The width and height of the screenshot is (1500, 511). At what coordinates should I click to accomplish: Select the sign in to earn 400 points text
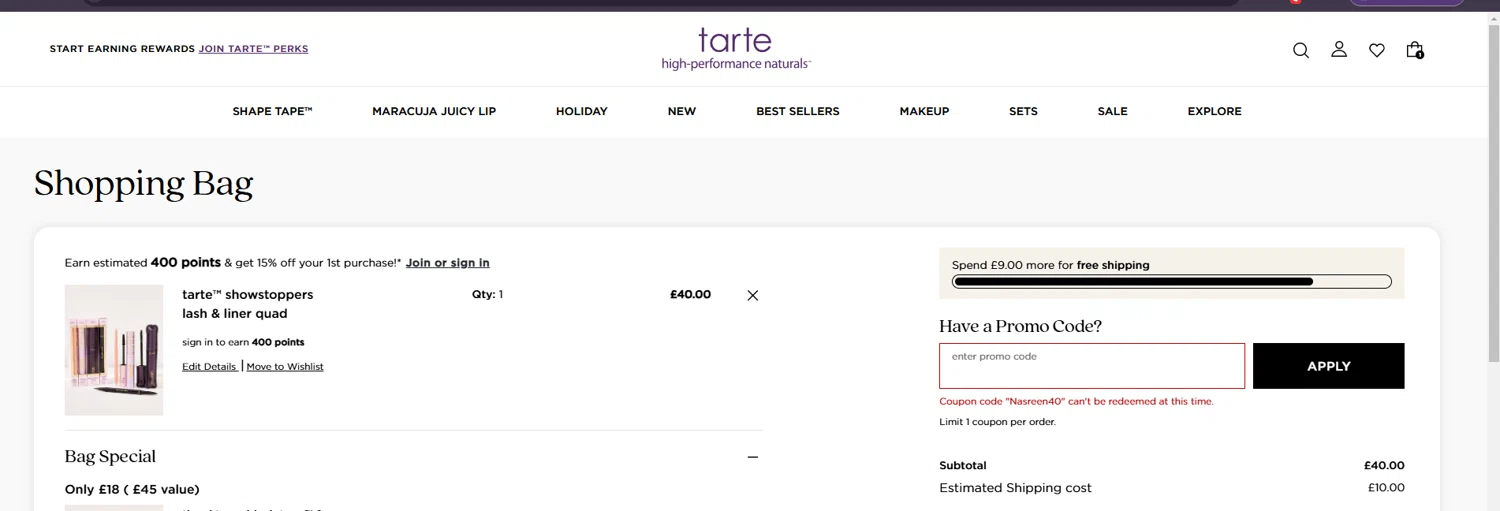243,342
